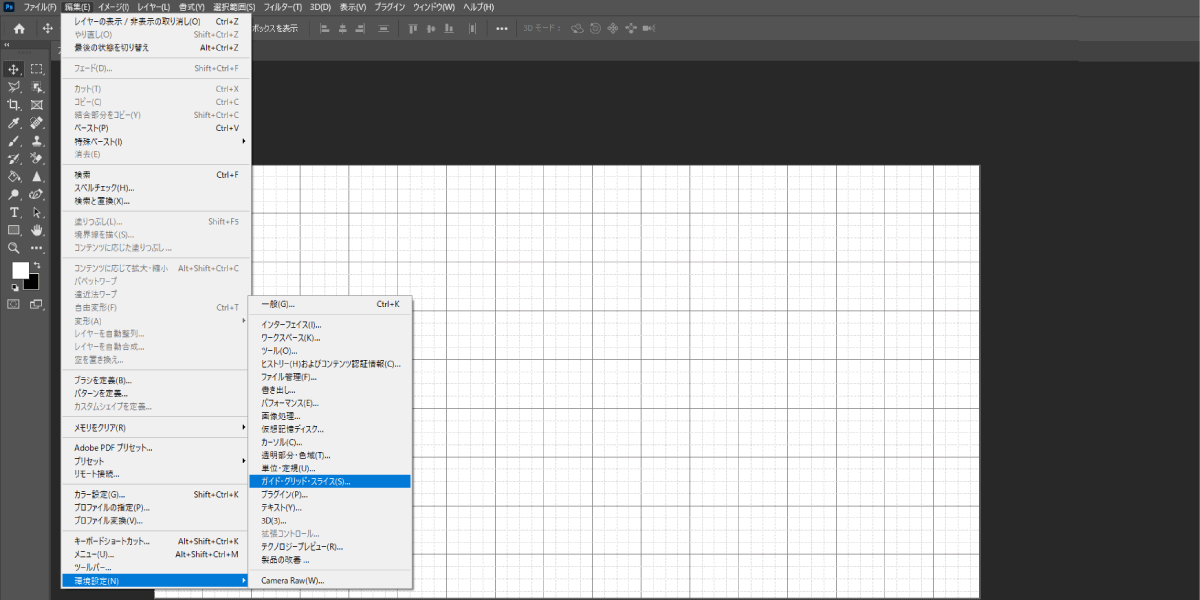The width and height of the screenshot is (1200, 600).
Task: Toggle Quick Mask mode icon
Action: coord(14,304)
